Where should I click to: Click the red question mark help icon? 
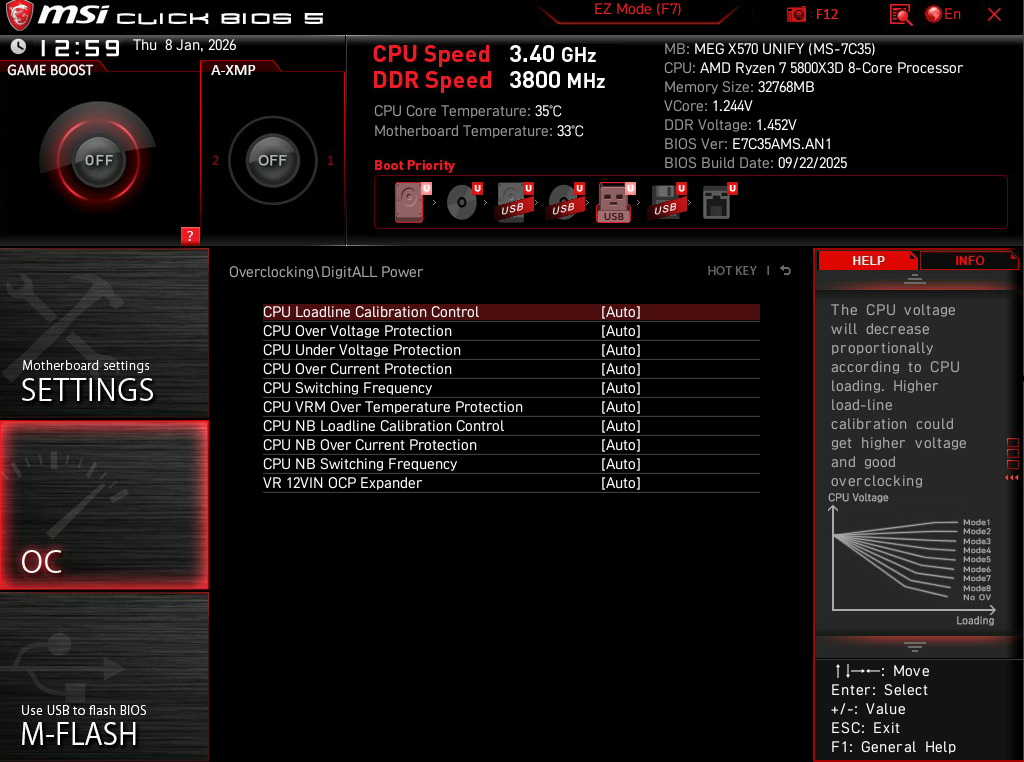coord(190,236)
